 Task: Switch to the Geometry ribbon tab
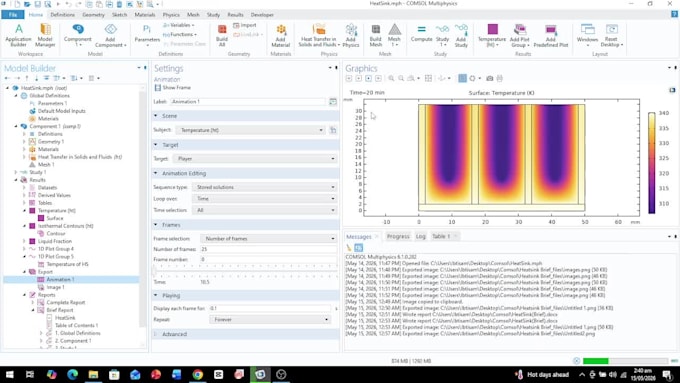93,15
